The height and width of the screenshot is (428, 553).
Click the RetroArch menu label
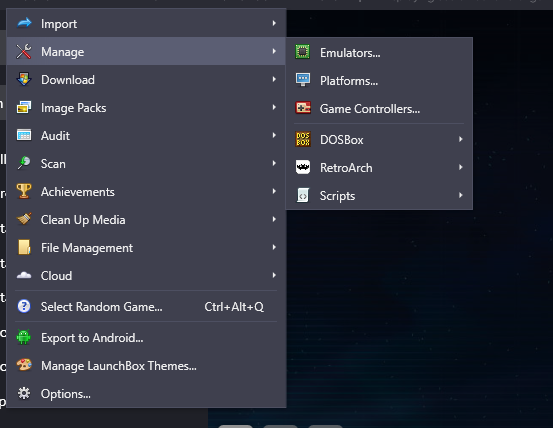[x=346, y=168]
